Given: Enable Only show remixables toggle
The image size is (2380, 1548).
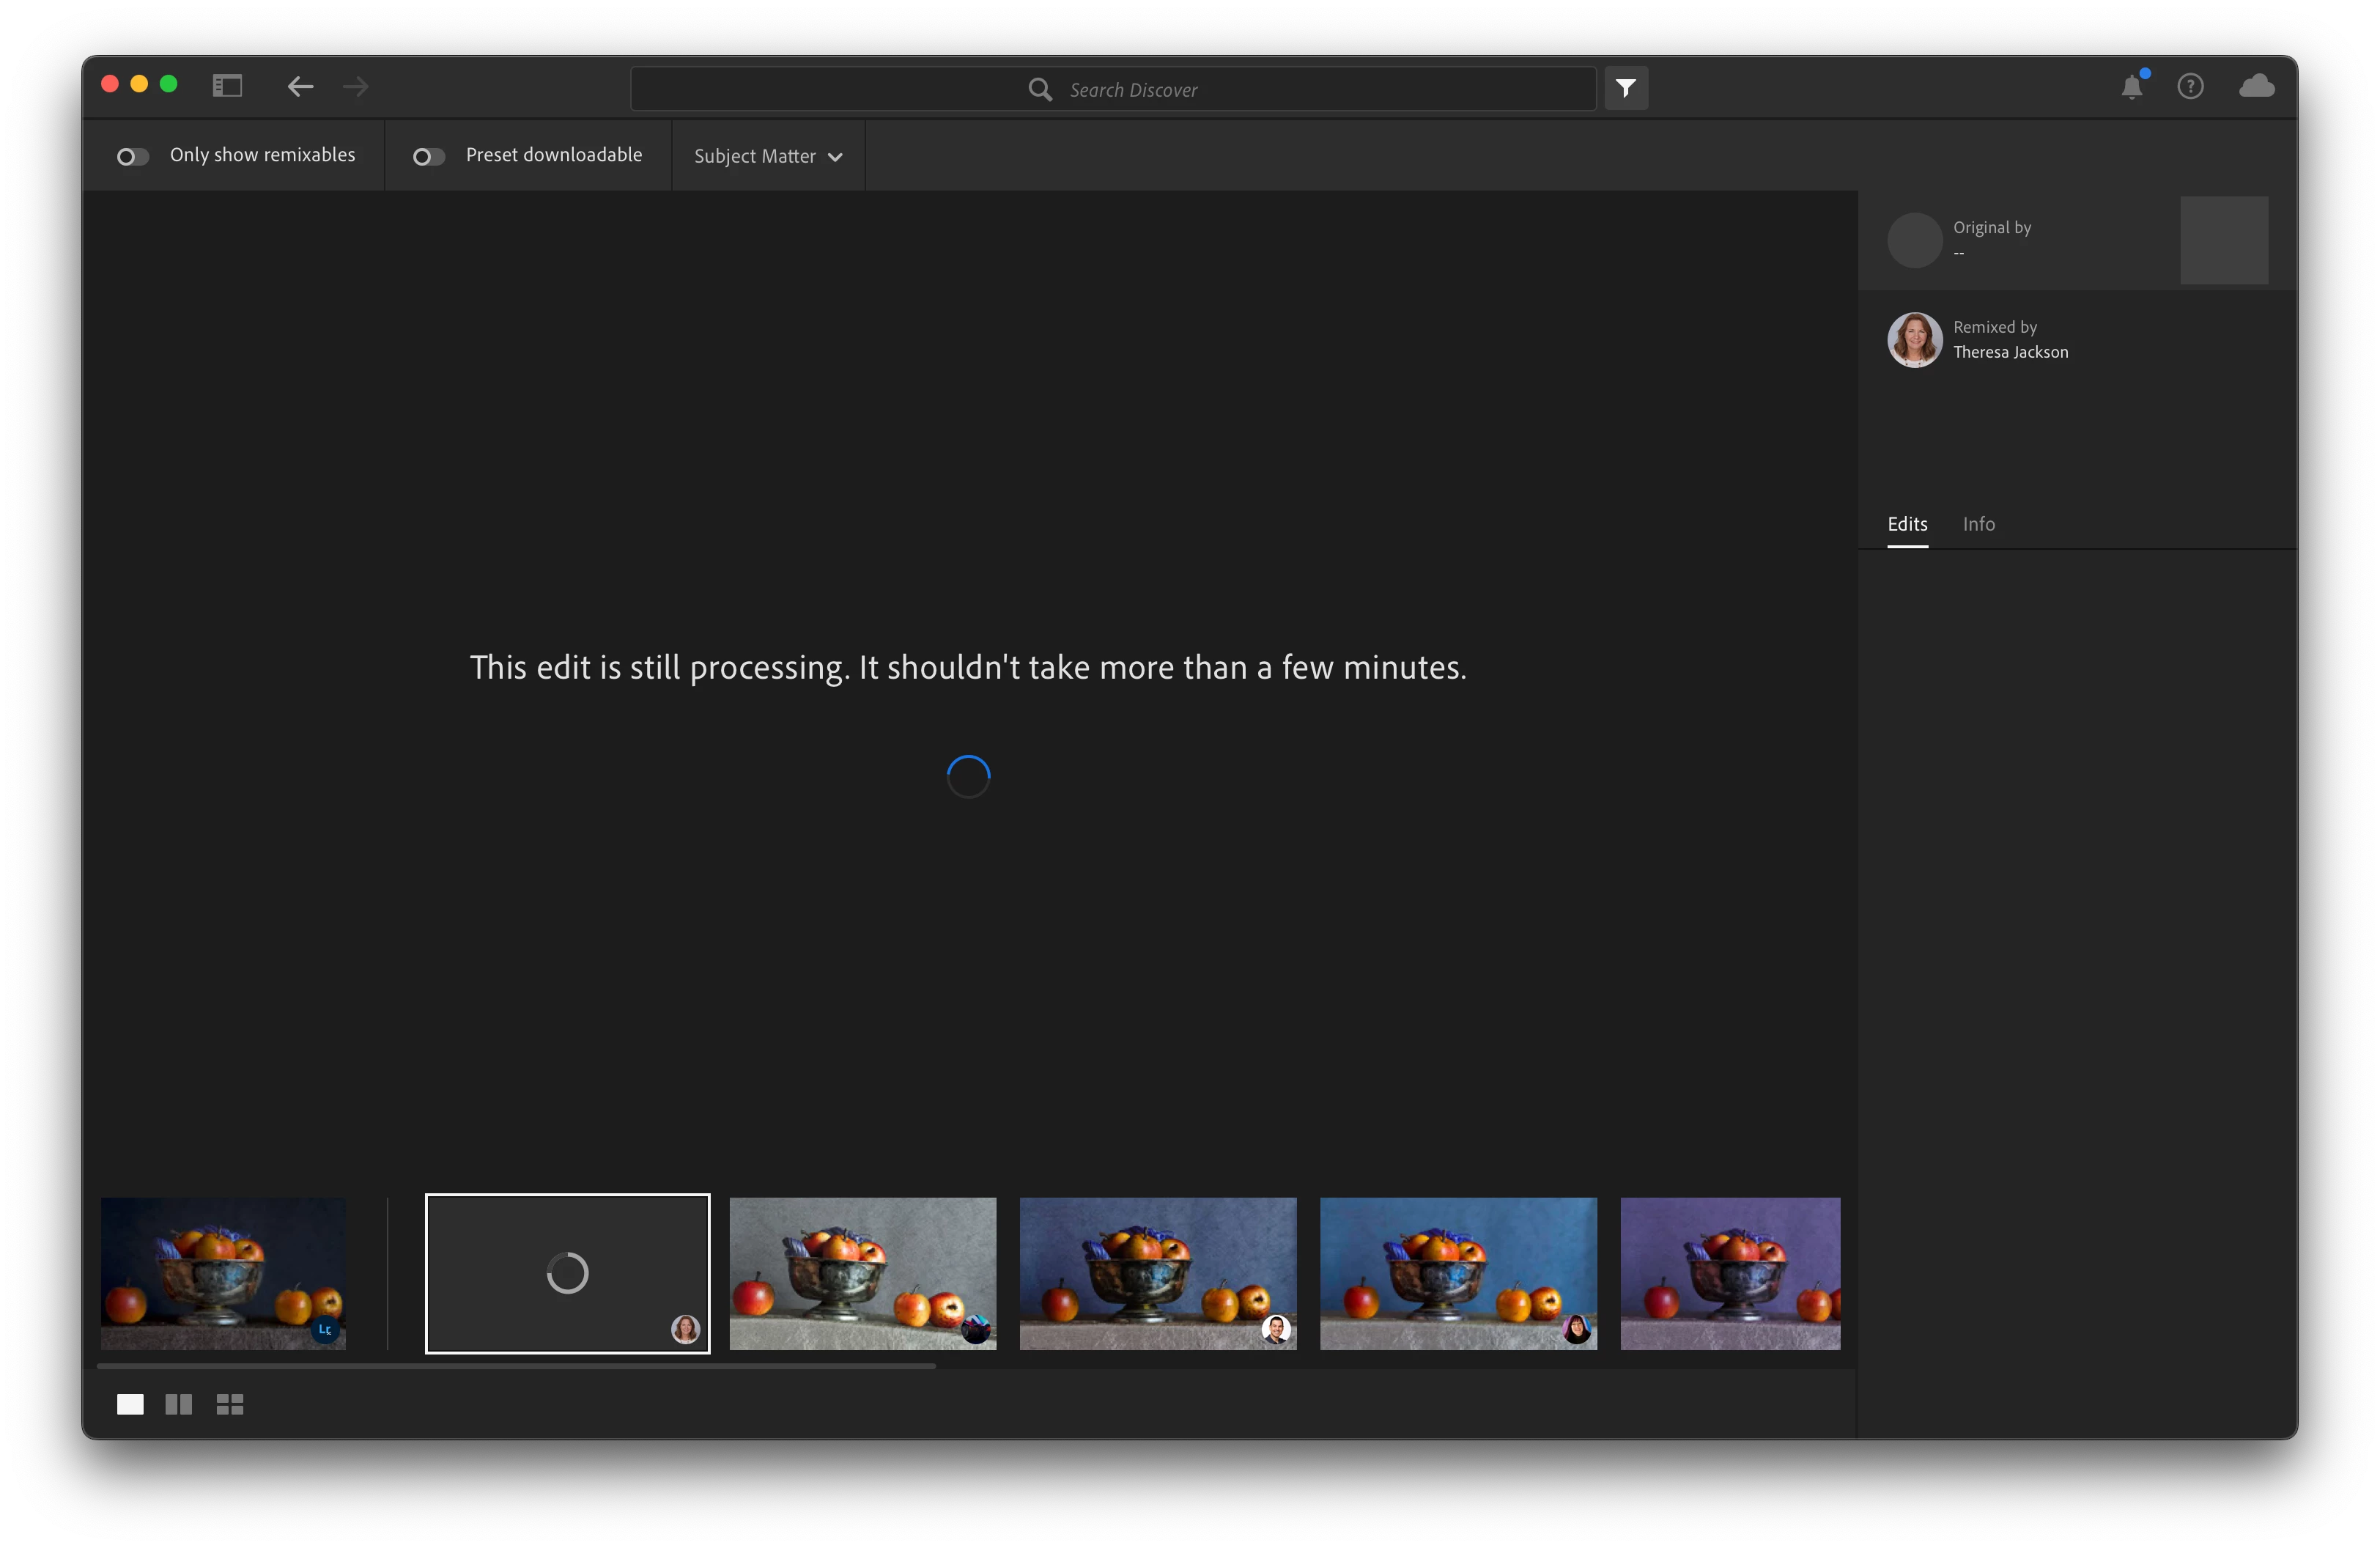Looking at the screenshot, I should click(x=133, y=156).
